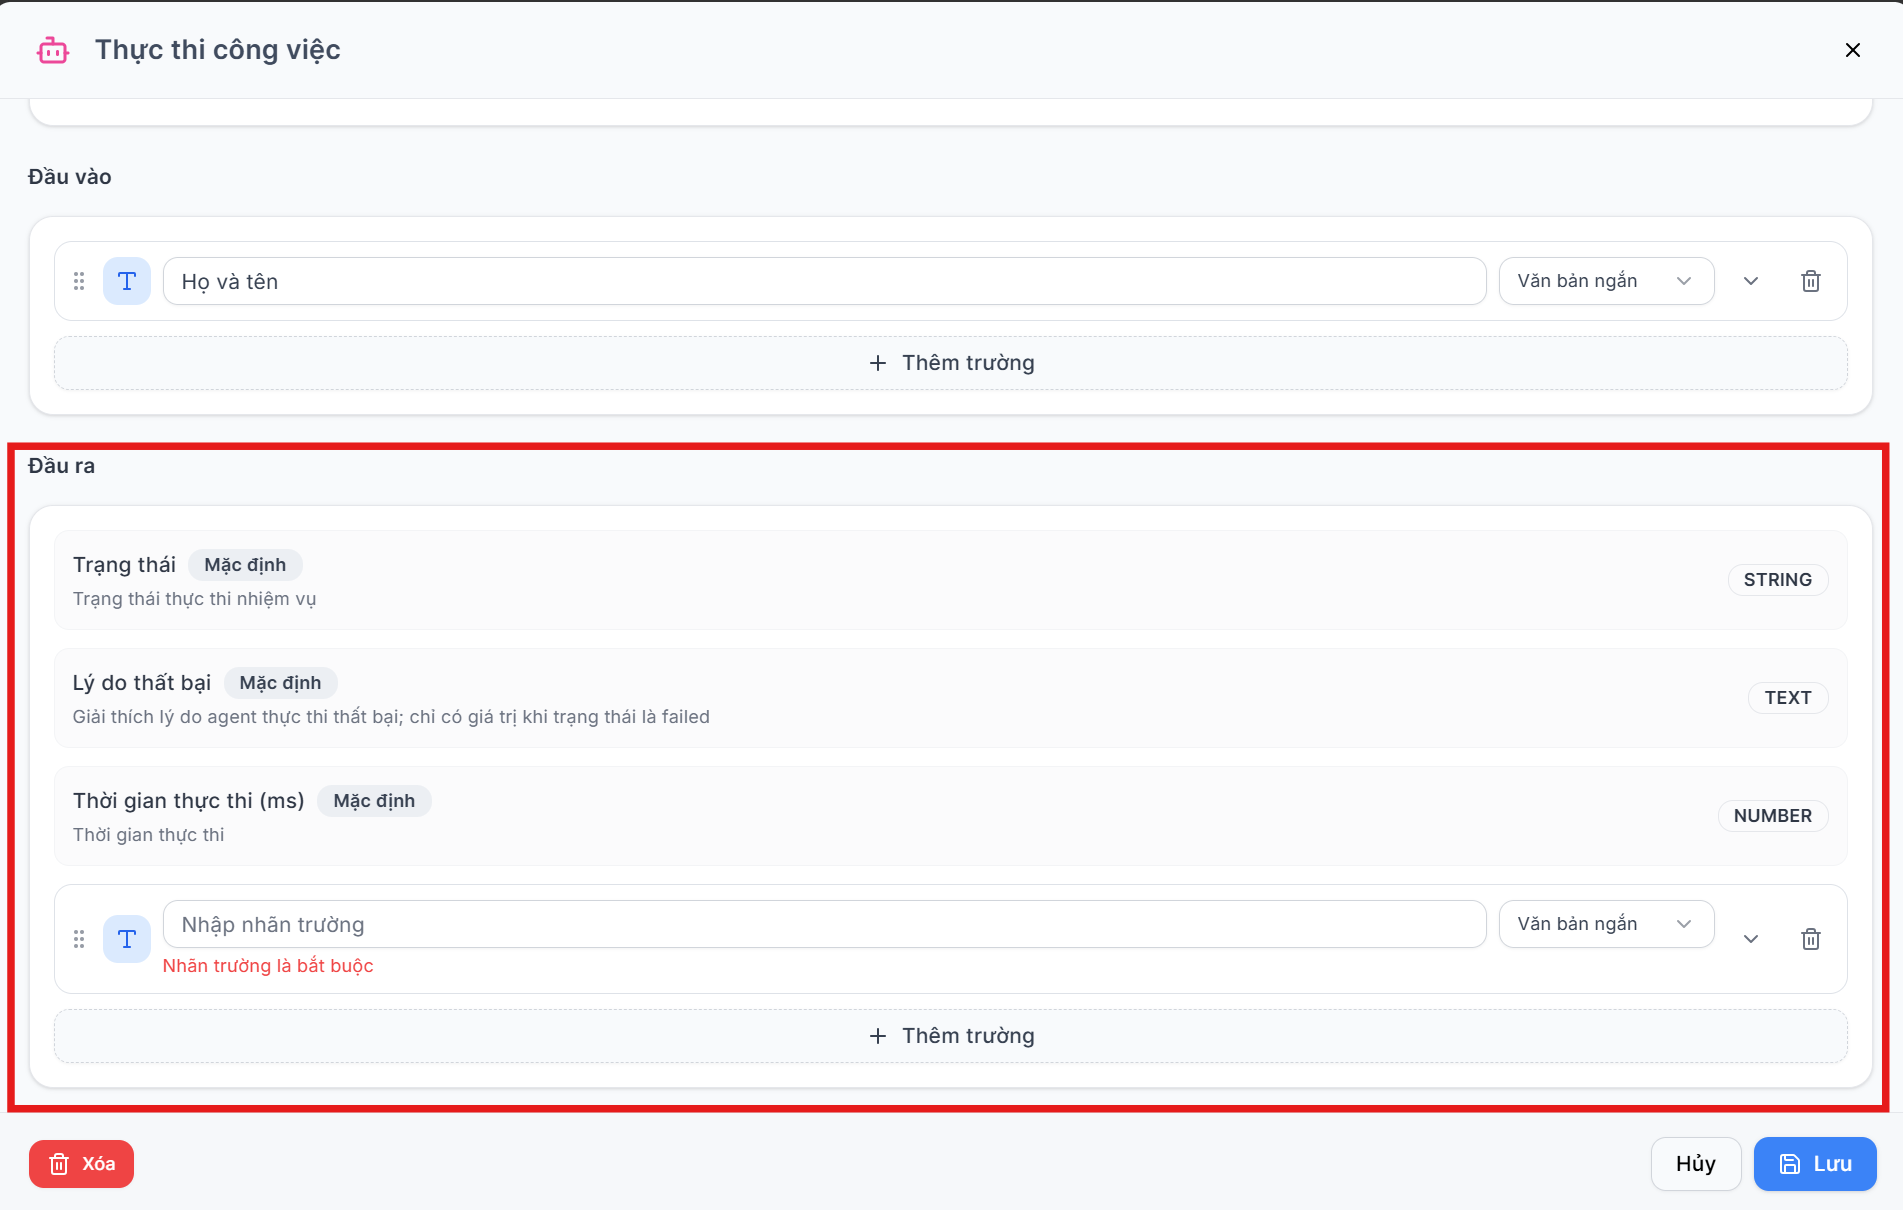Click the red Xóa button

(x=81, y=1164)
